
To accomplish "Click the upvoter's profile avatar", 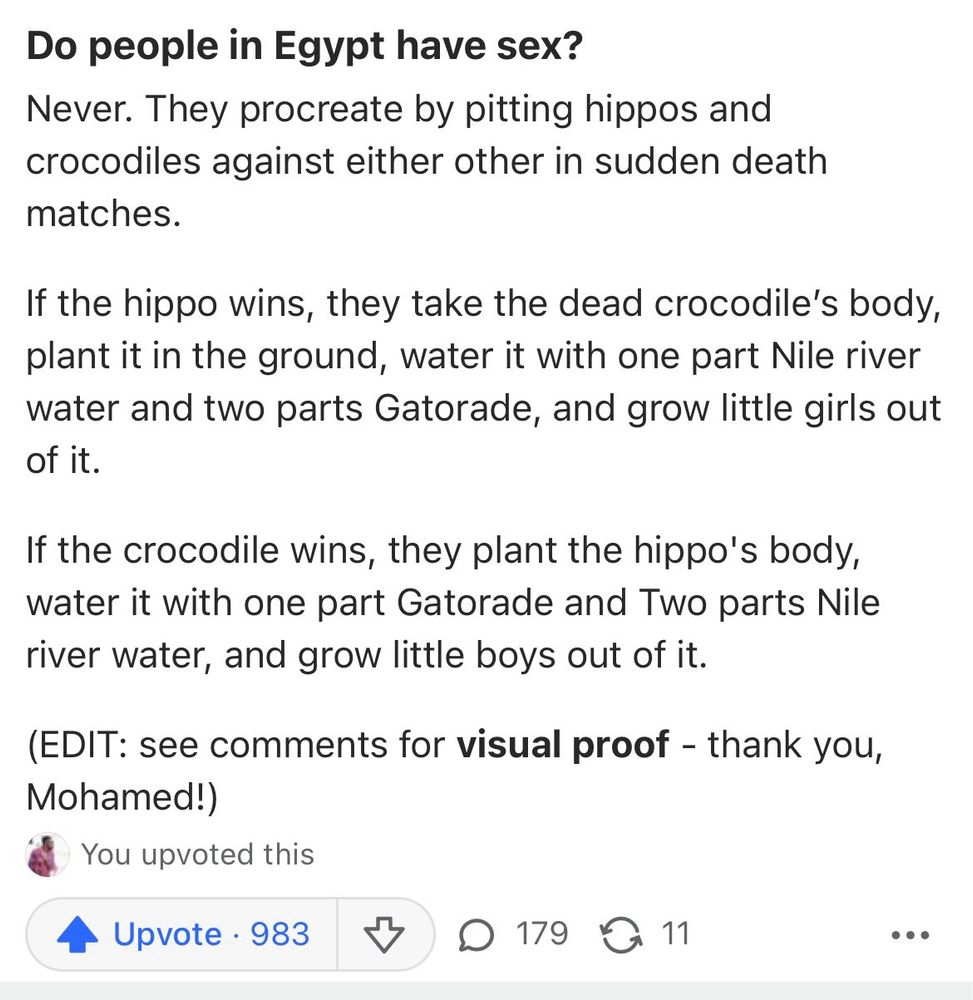I will (47, 855).
